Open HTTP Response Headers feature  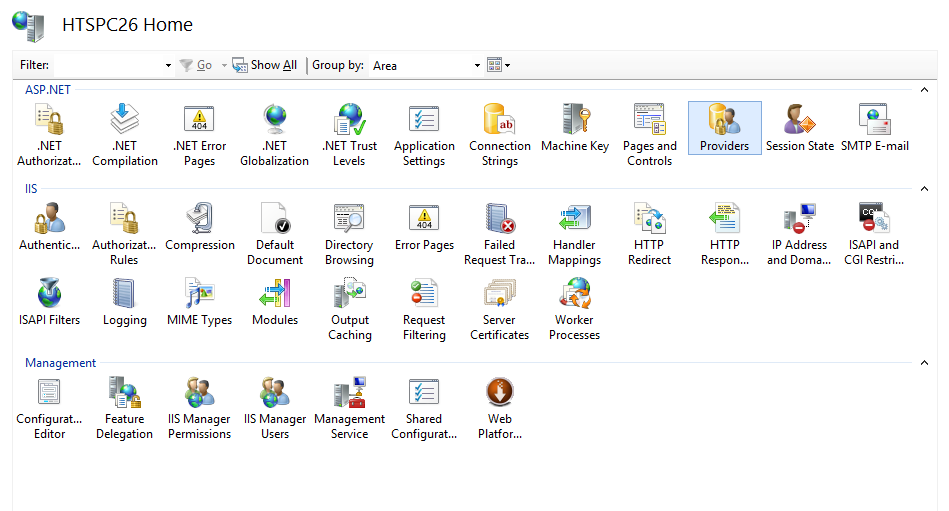(724, 234)
